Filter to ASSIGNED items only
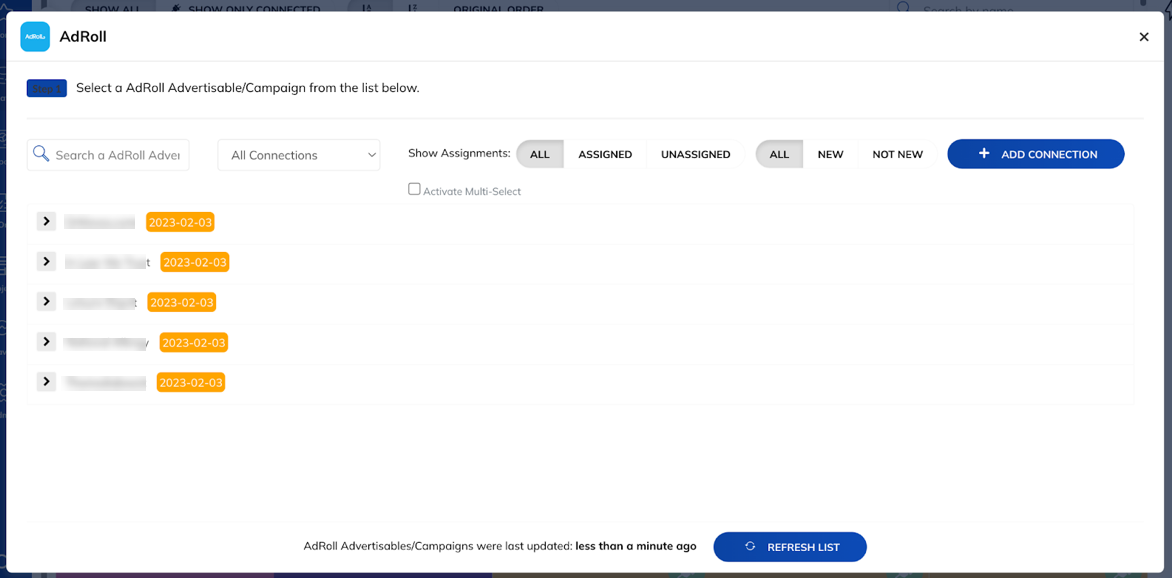The width and height of the screenshot is (1172, 578). coord(605,154)
